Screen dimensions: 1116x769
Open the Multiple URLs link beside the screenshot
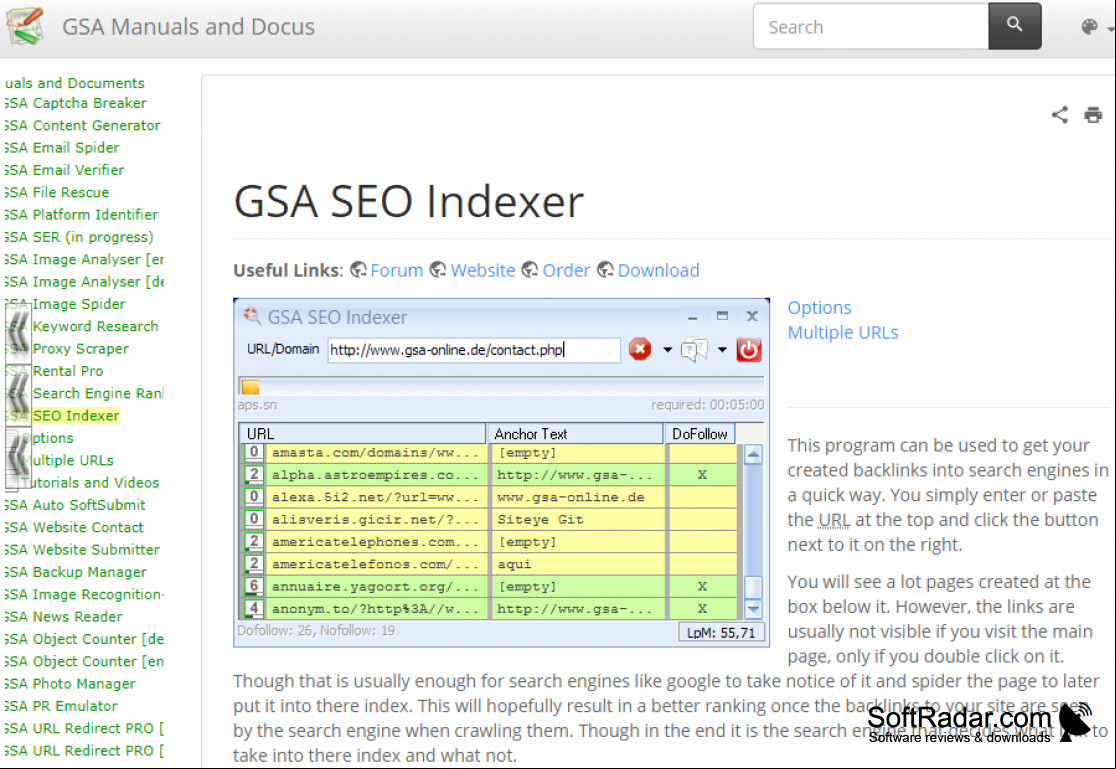(x=843, y=333)
